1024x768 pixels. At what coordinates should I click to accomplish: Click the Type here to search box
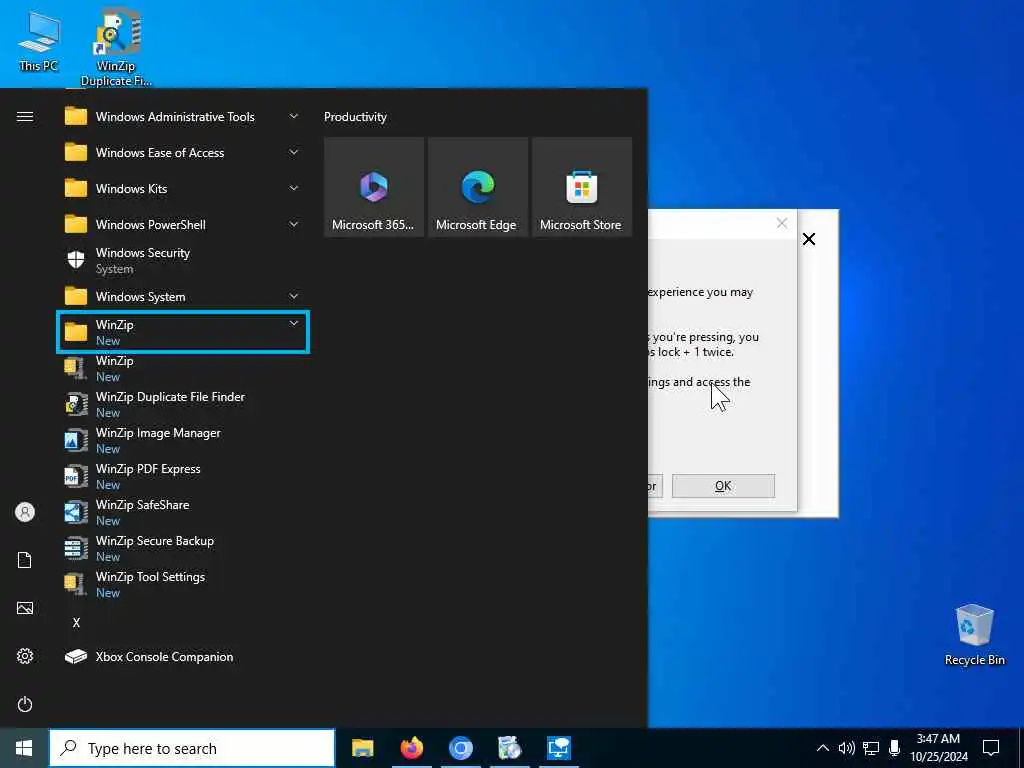(x=193, y=748)
